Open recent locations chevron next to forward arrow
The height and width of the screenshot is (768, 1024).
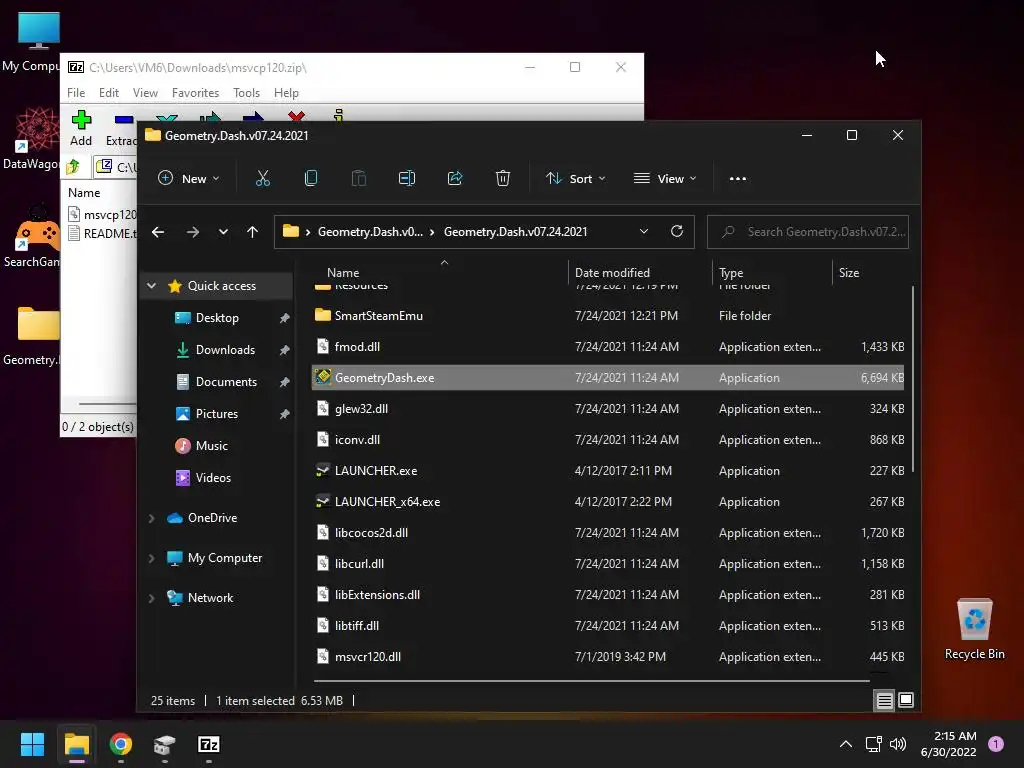[223, 232]
